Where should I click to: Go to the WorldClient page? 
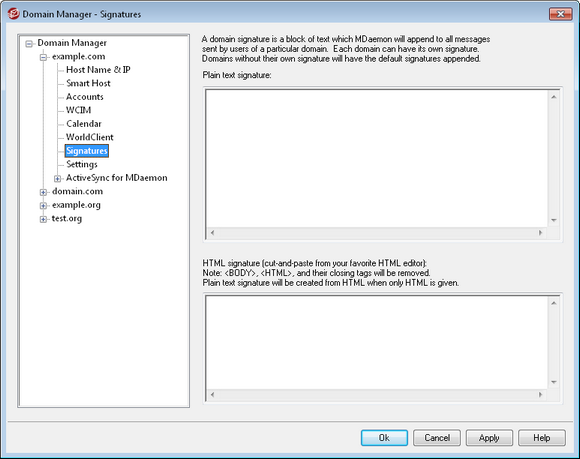[x=90, y=137]
